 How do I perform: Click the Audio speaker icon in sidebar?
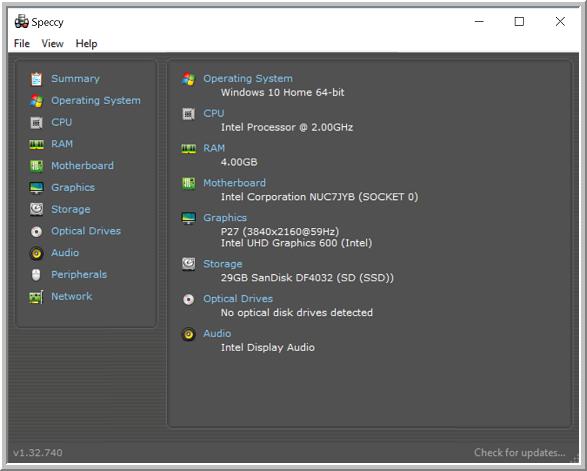tap(36, 253)
